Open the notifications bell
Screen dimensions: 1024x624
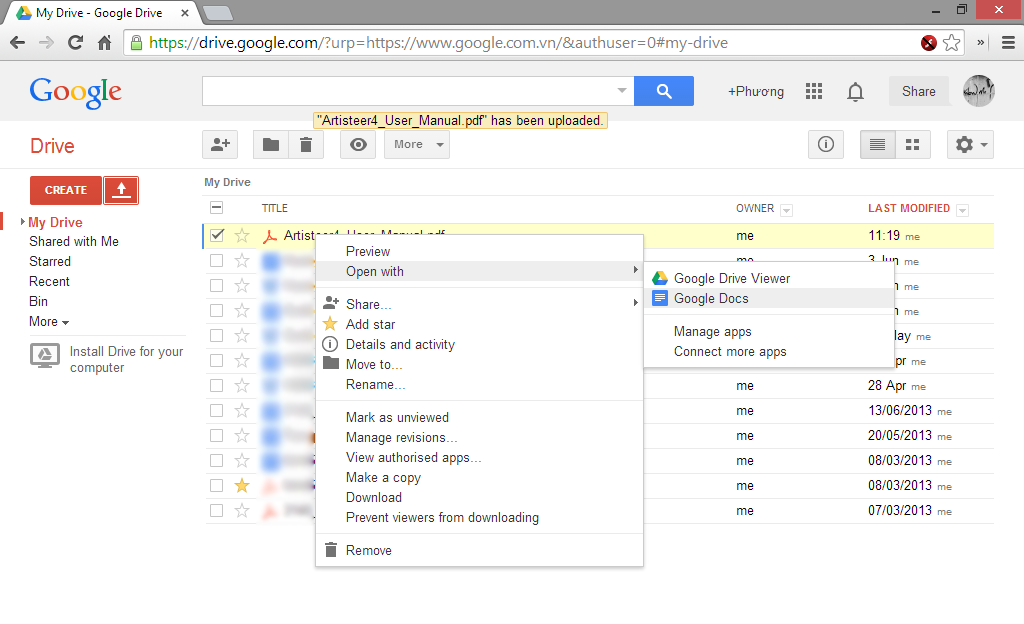pyautogui.click(x=855, y=91)
